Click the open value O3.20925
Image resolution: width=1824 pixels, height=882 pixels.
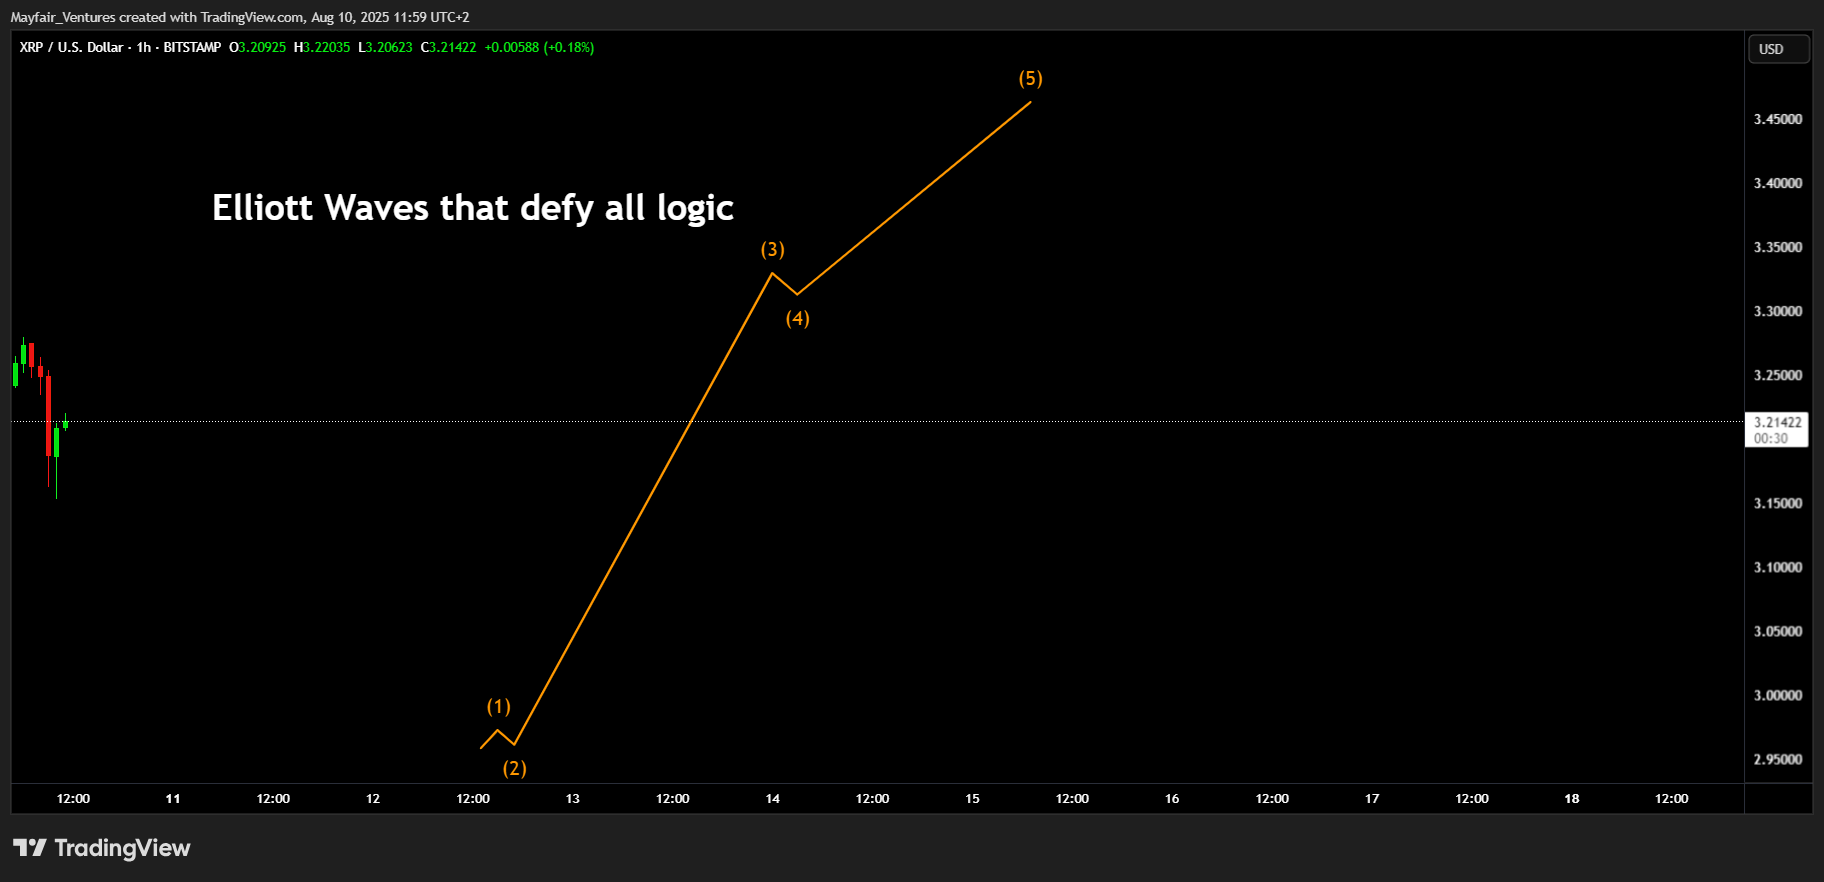click(x=258, y=47)
